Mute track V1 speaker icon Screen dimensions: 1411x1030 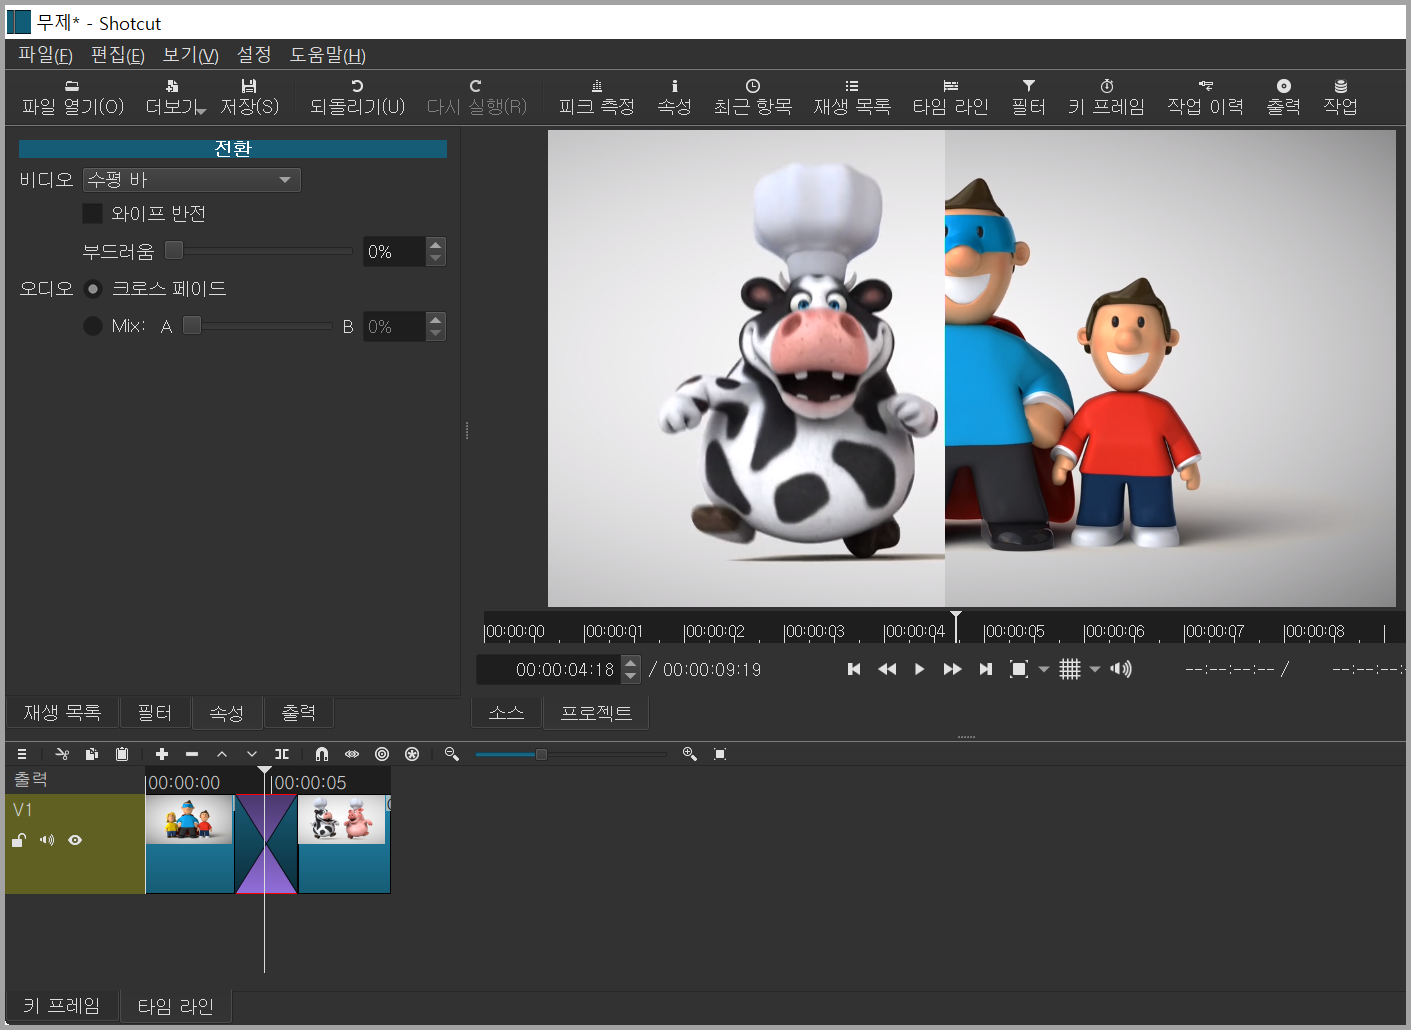(47, 840)
